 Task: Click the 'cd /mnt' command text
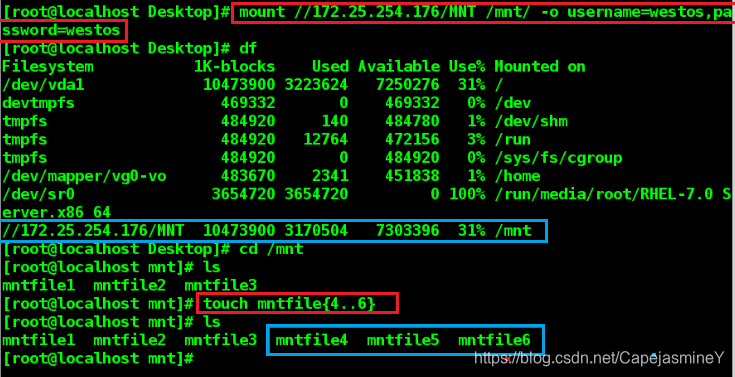pos(271,249)
